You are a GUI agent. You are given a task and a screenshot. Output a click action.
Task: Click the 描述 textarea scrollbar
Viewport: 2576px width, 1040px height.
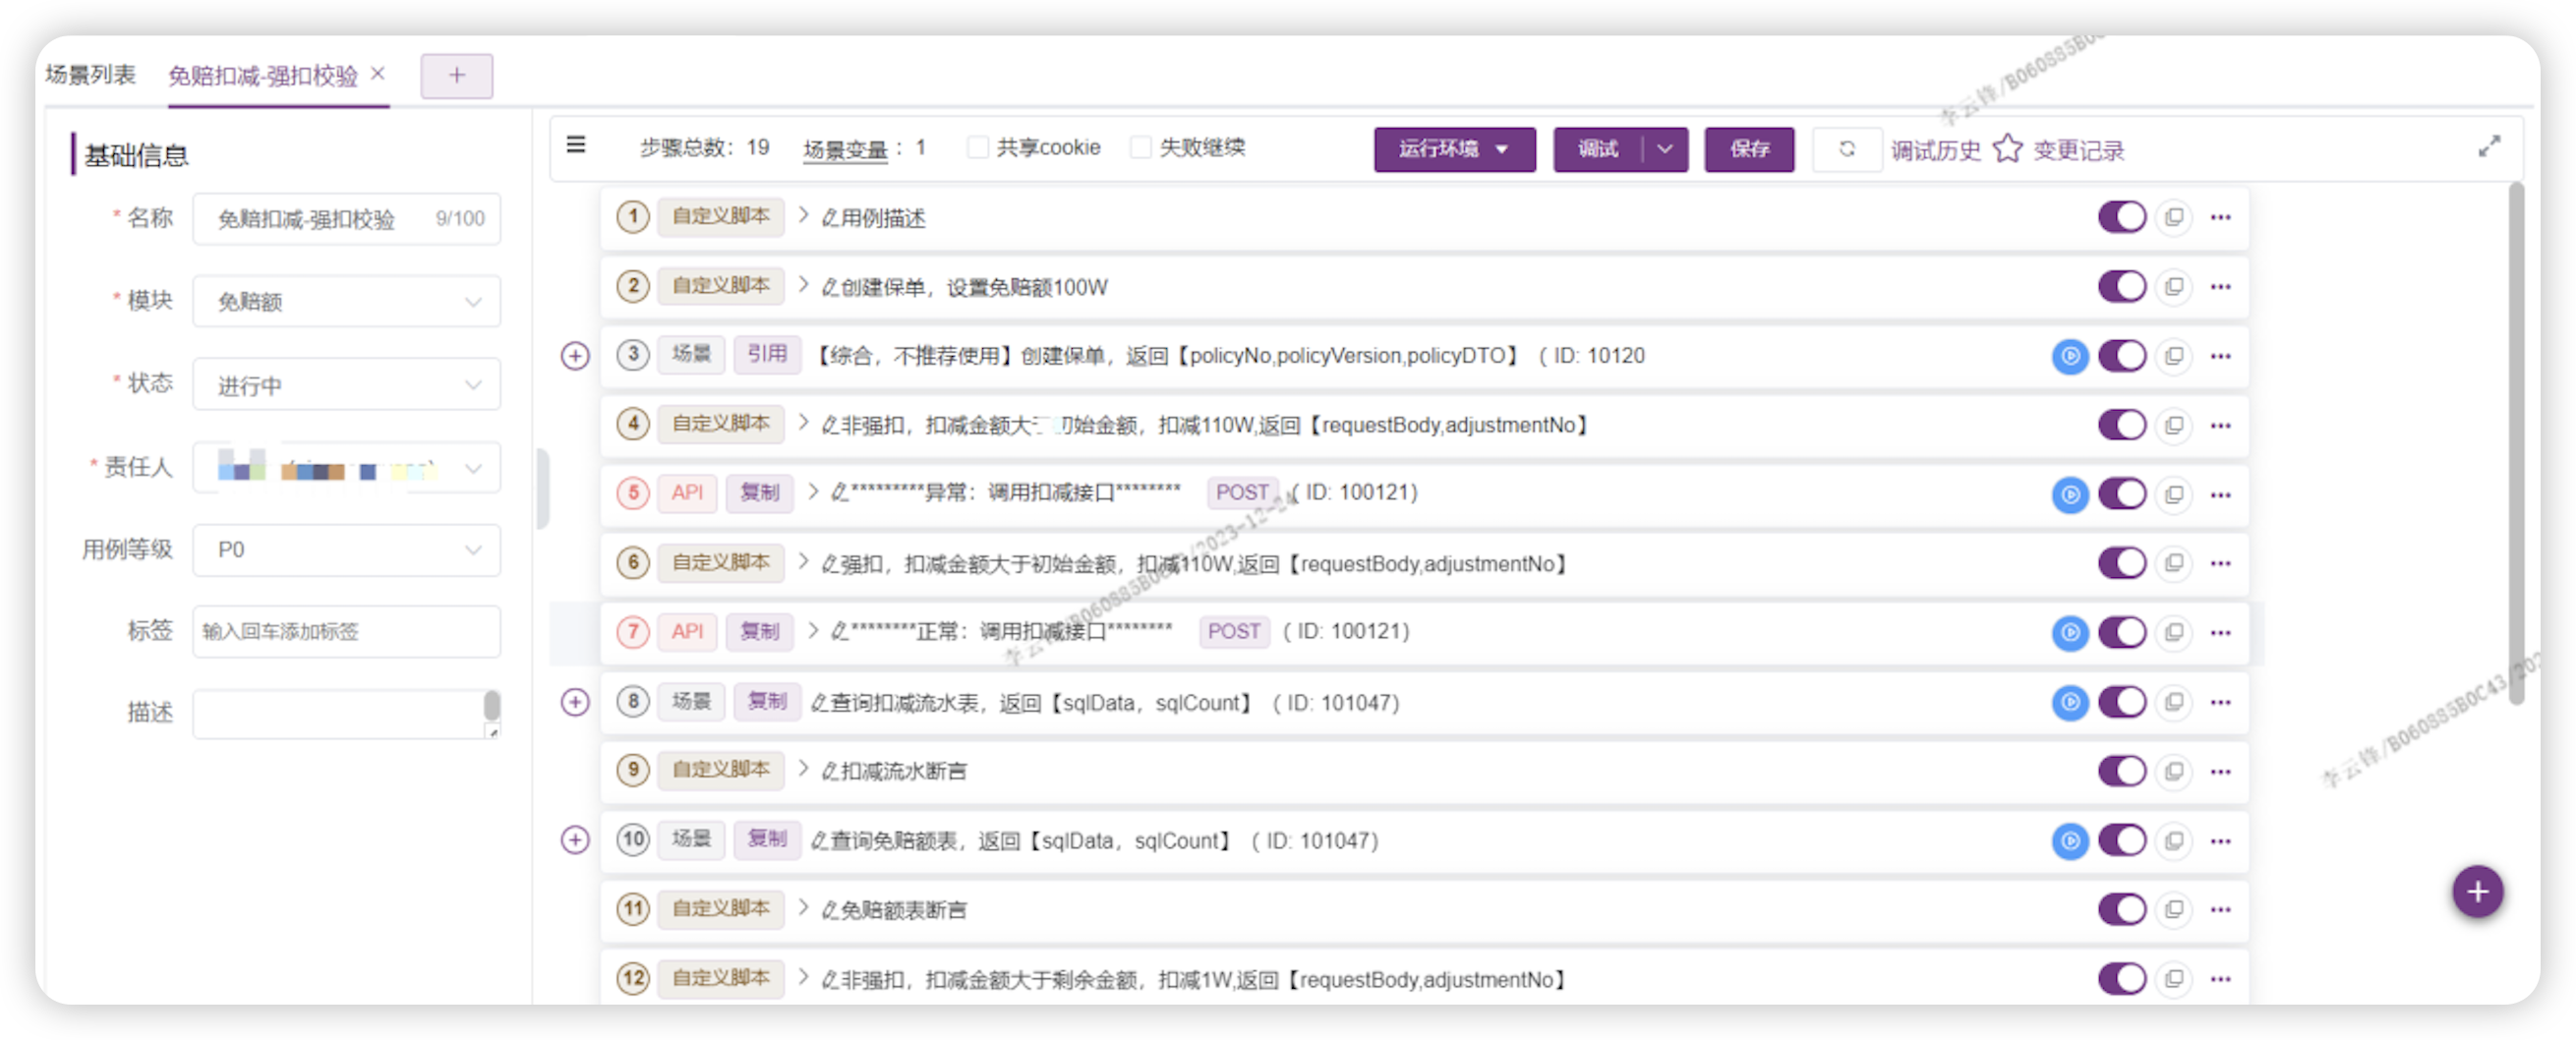(492, 705)
